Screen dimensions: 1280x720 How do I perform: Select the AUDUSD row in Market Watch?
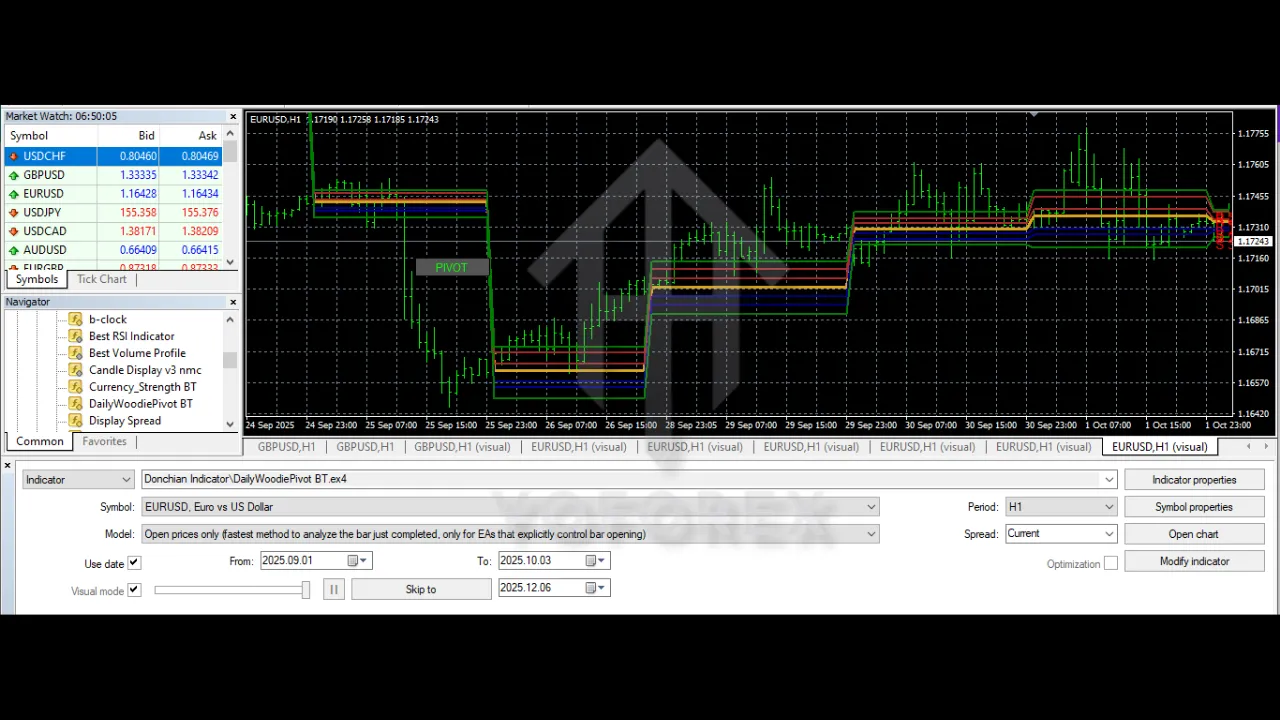113,250
